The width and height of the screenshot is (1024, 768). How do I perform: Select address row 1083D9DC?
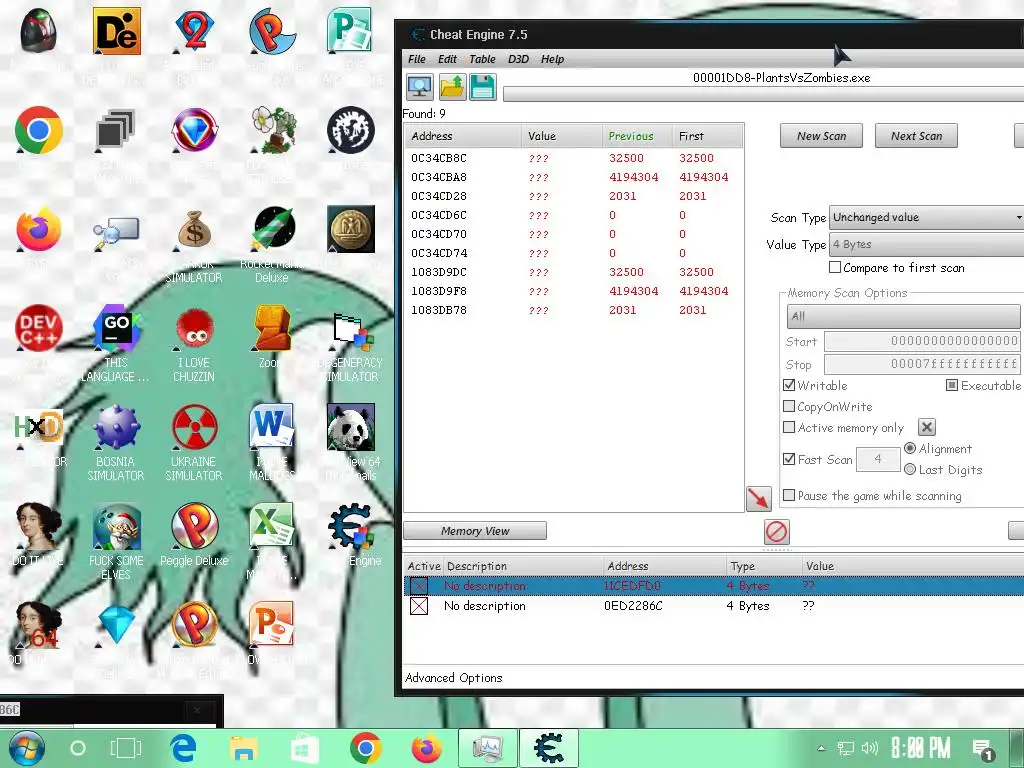[x=573, y=272]
